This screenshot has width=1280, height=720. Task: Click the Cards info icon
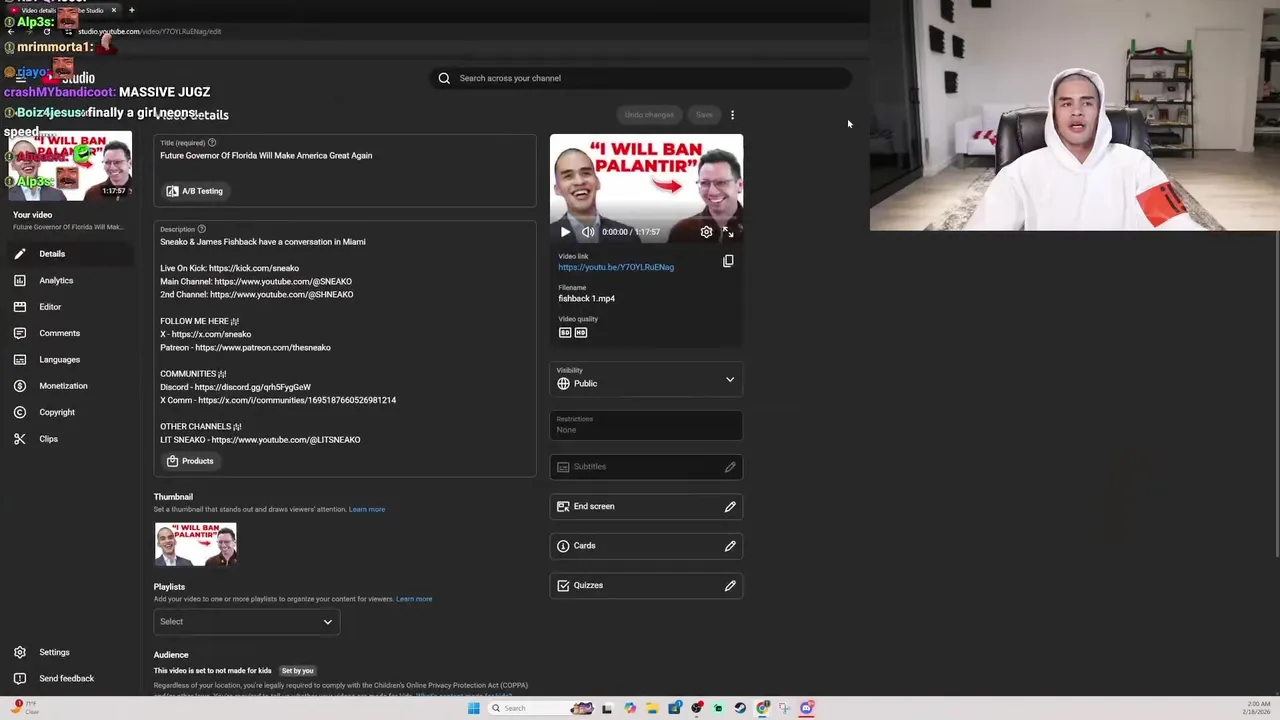[563, 546]
